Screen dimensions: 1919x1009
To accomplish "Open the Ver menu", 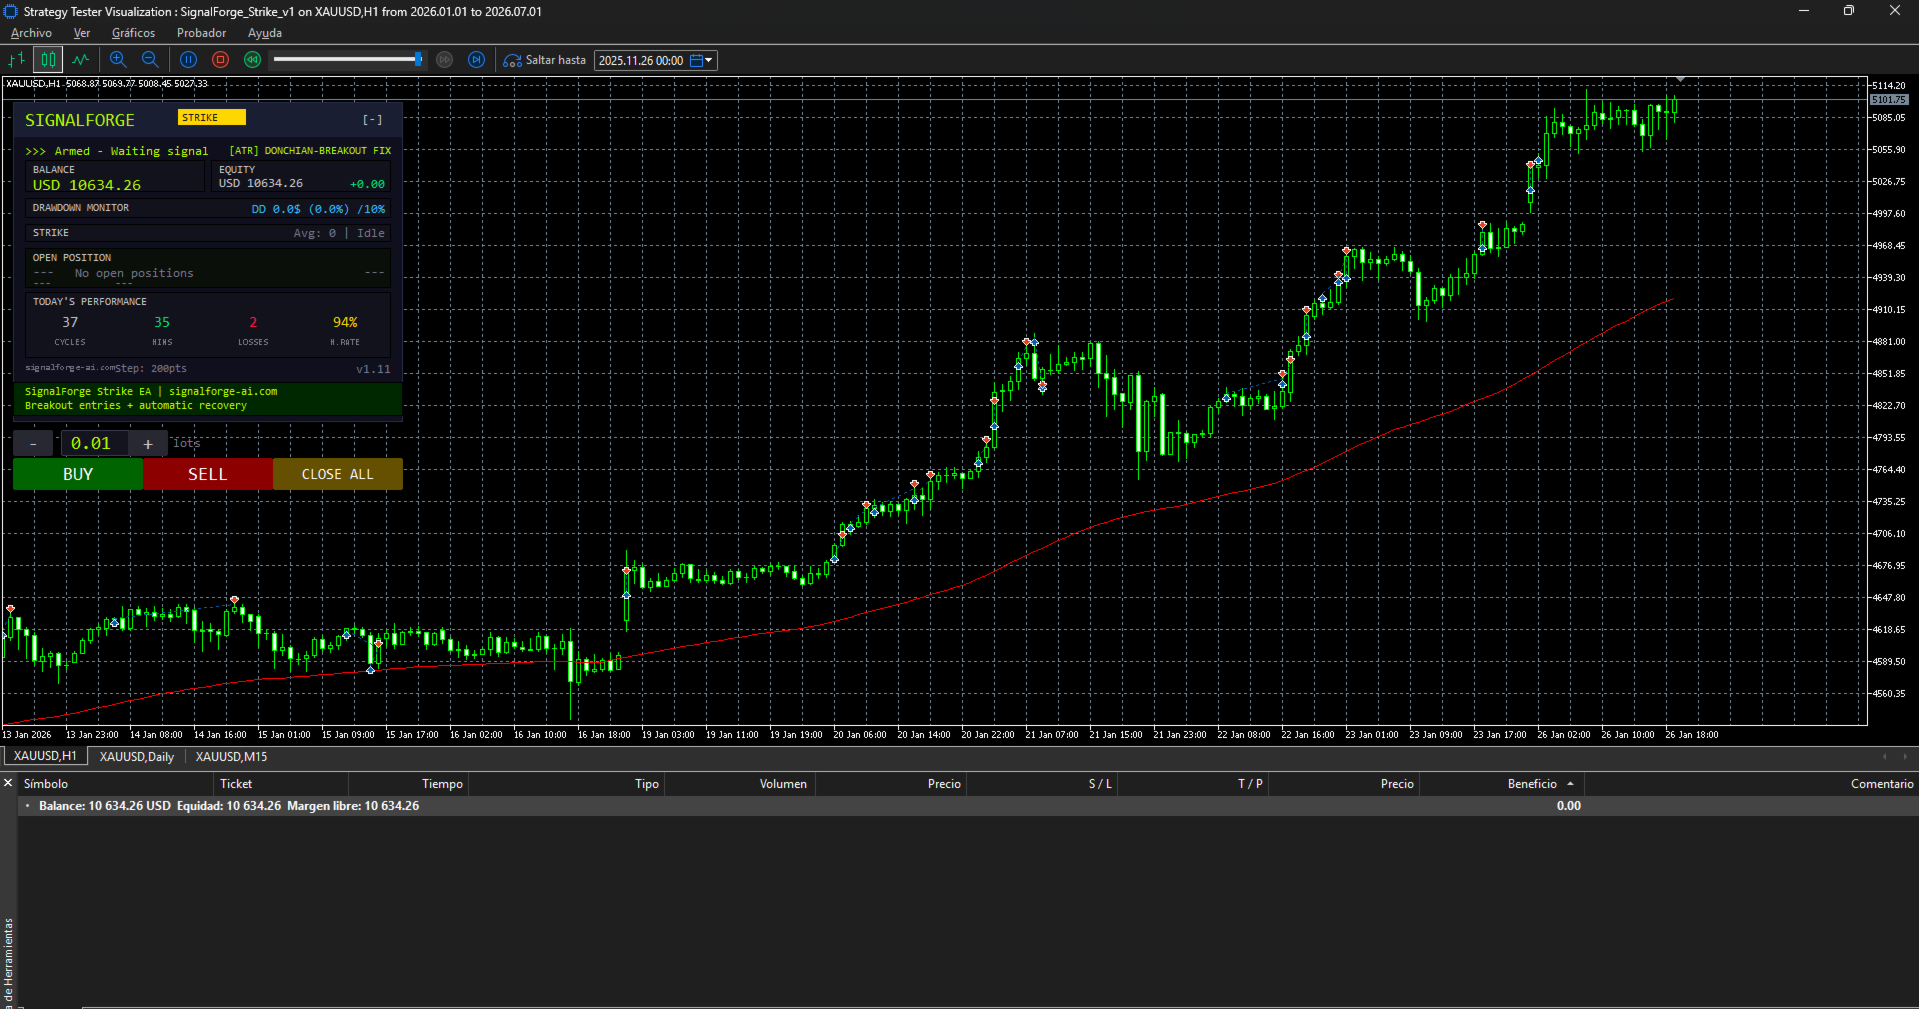I will point(82,33).
